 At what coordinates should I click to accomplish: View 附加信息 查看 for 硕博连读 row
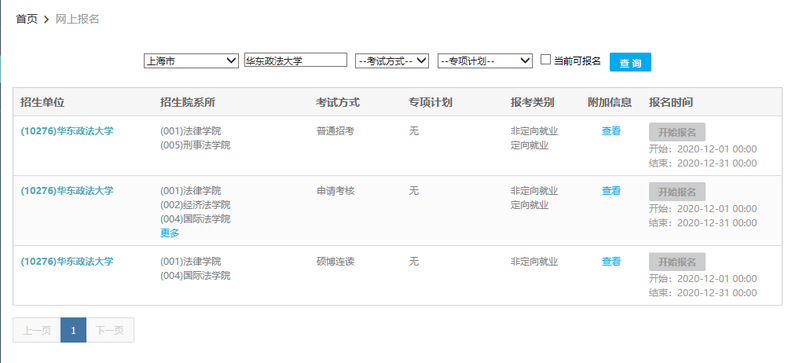[x=611, y=261]
